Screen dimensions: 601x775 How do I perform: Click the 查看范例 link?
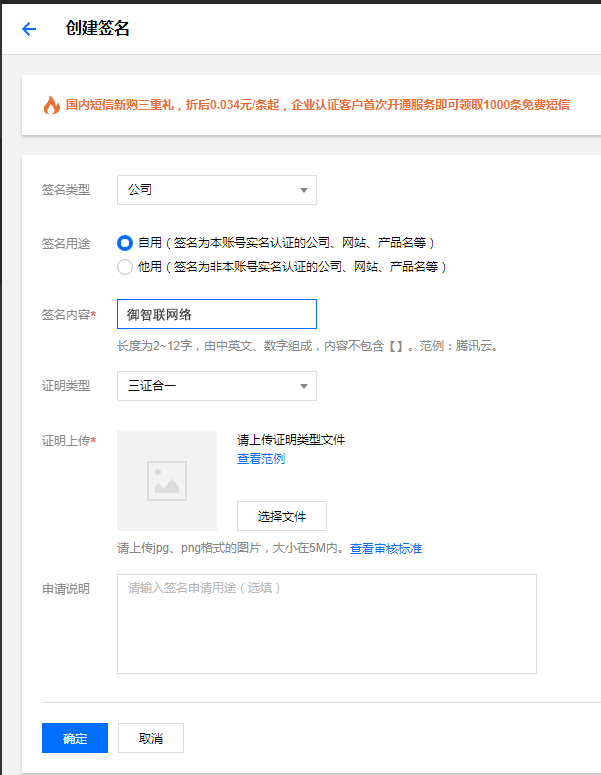[261, 459]
